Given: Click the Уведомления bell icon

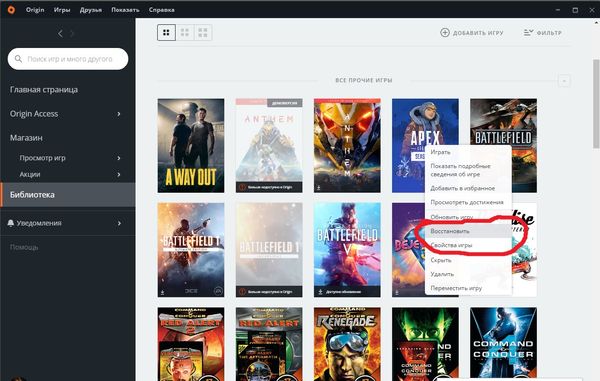Looking at the screenshot, I should click(11, 223).
